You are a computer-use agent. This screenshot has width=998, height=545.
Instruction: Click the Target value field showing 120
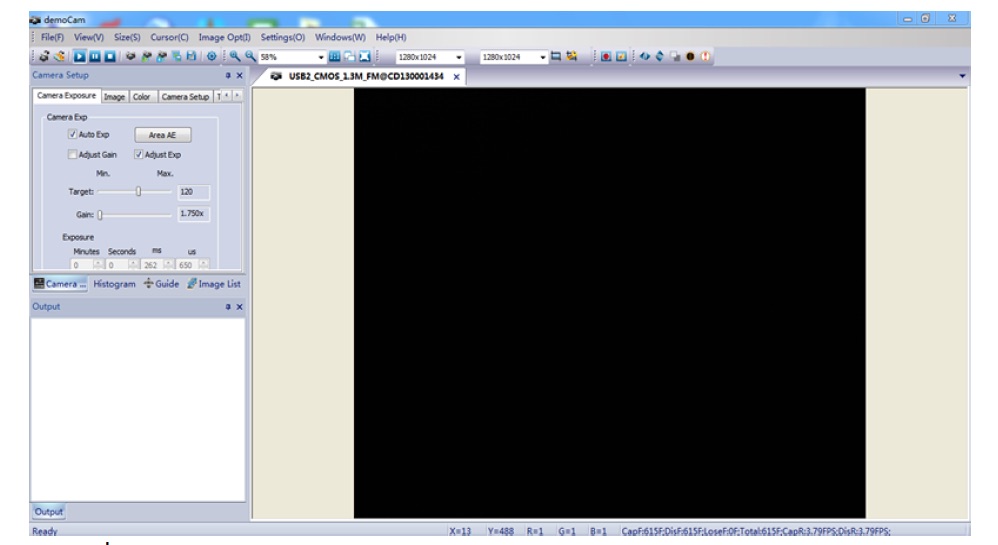pos(193,192)
